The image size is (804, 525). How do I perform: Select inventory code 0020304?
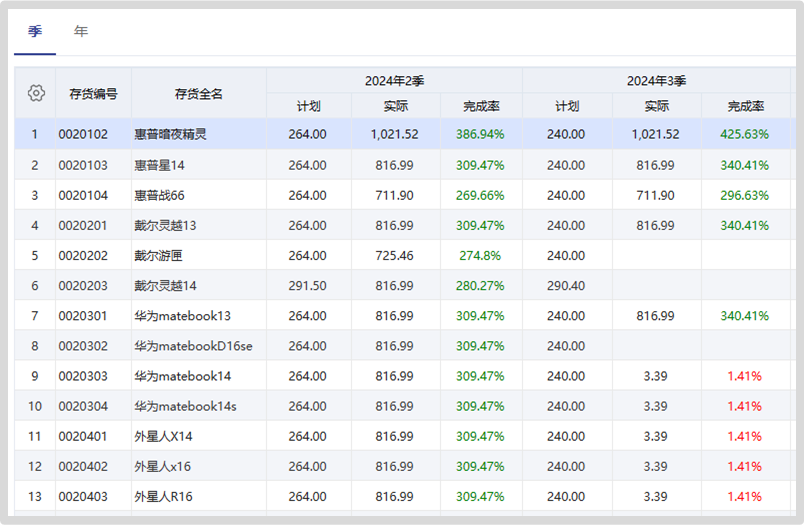pyautogui.click(x=83, y=407)
